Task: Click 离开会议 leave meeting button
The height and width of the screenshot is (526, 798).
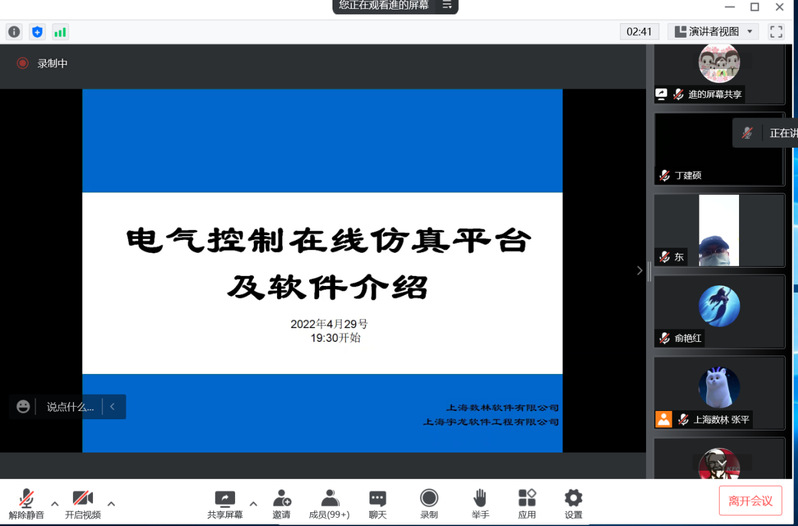Action: [750, 501]
